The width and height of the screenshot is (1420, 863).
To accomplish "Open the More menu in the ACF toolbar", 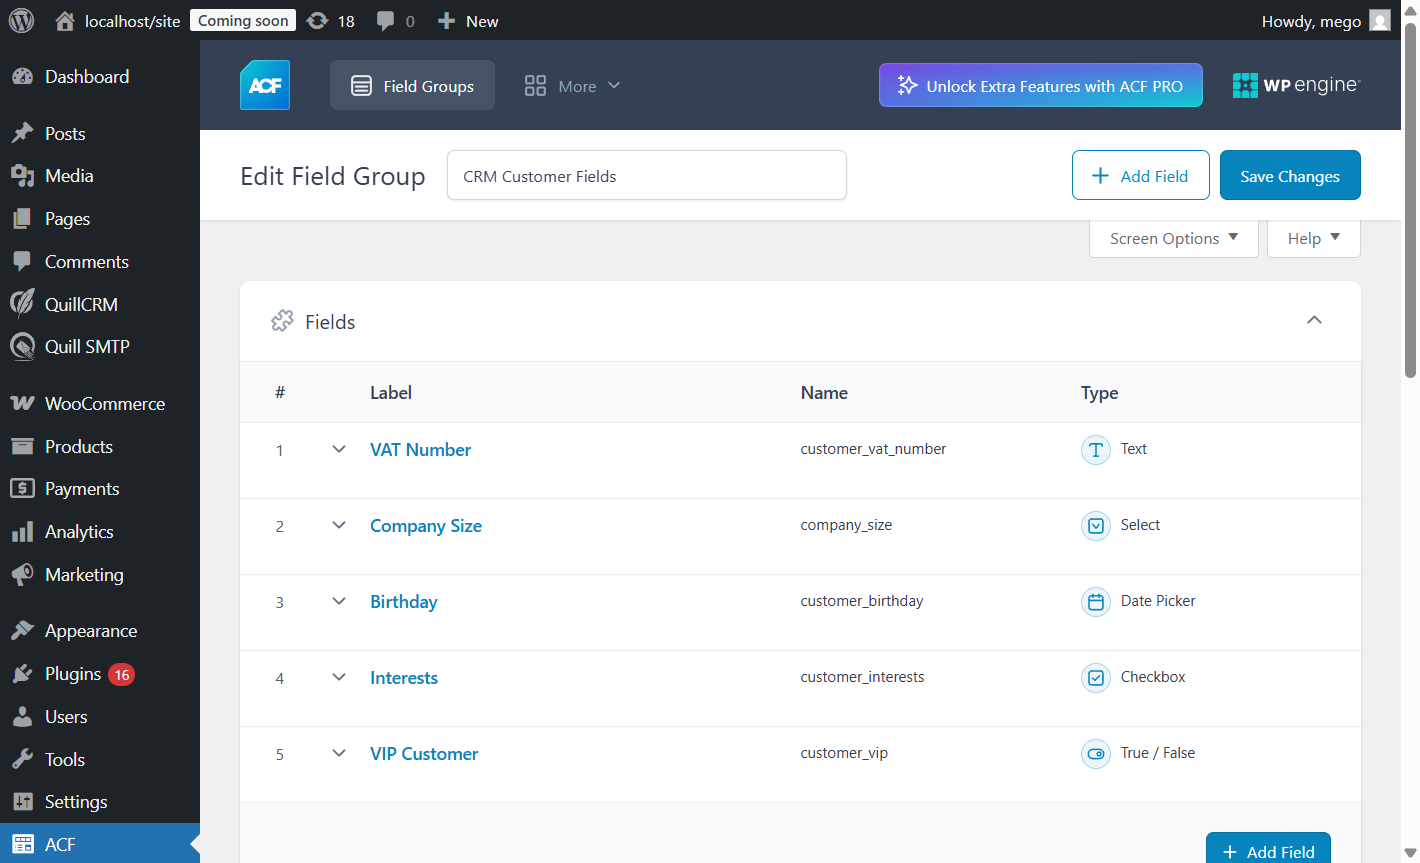I will [x=572, y=86].
